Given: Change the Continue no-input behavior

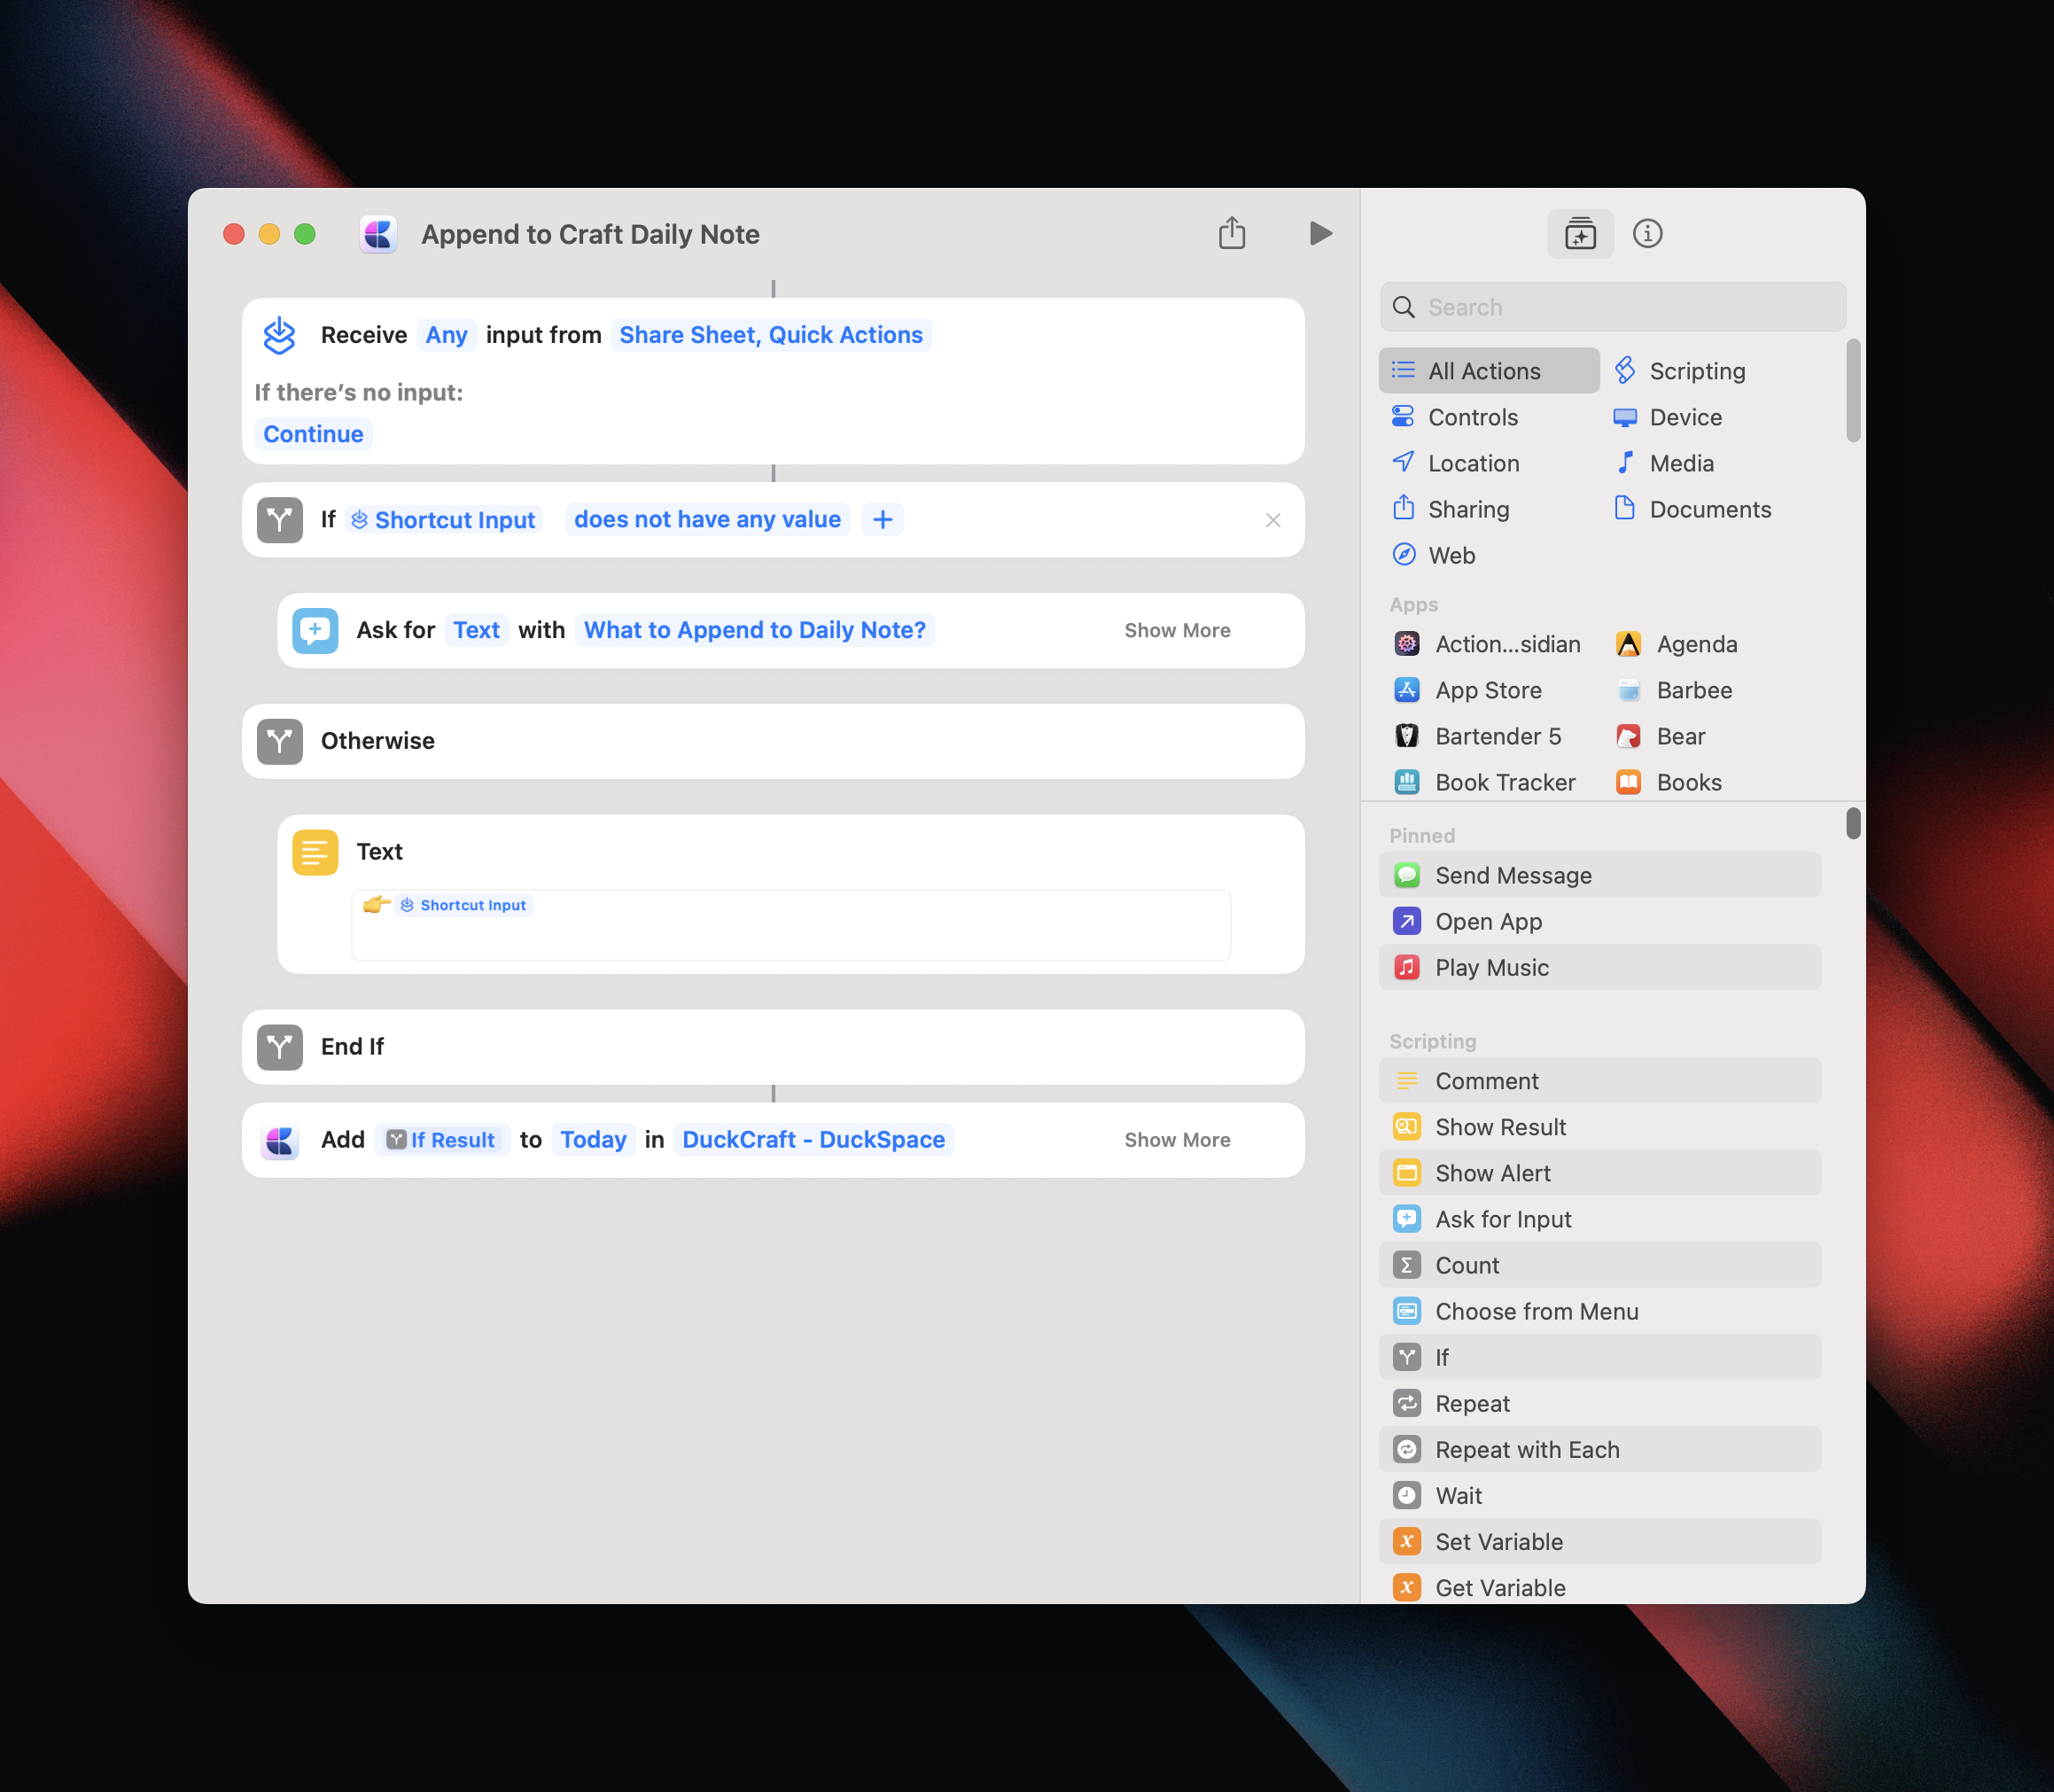Looking at the screenshot, I should pyautogui.click(x=313, y=434).
